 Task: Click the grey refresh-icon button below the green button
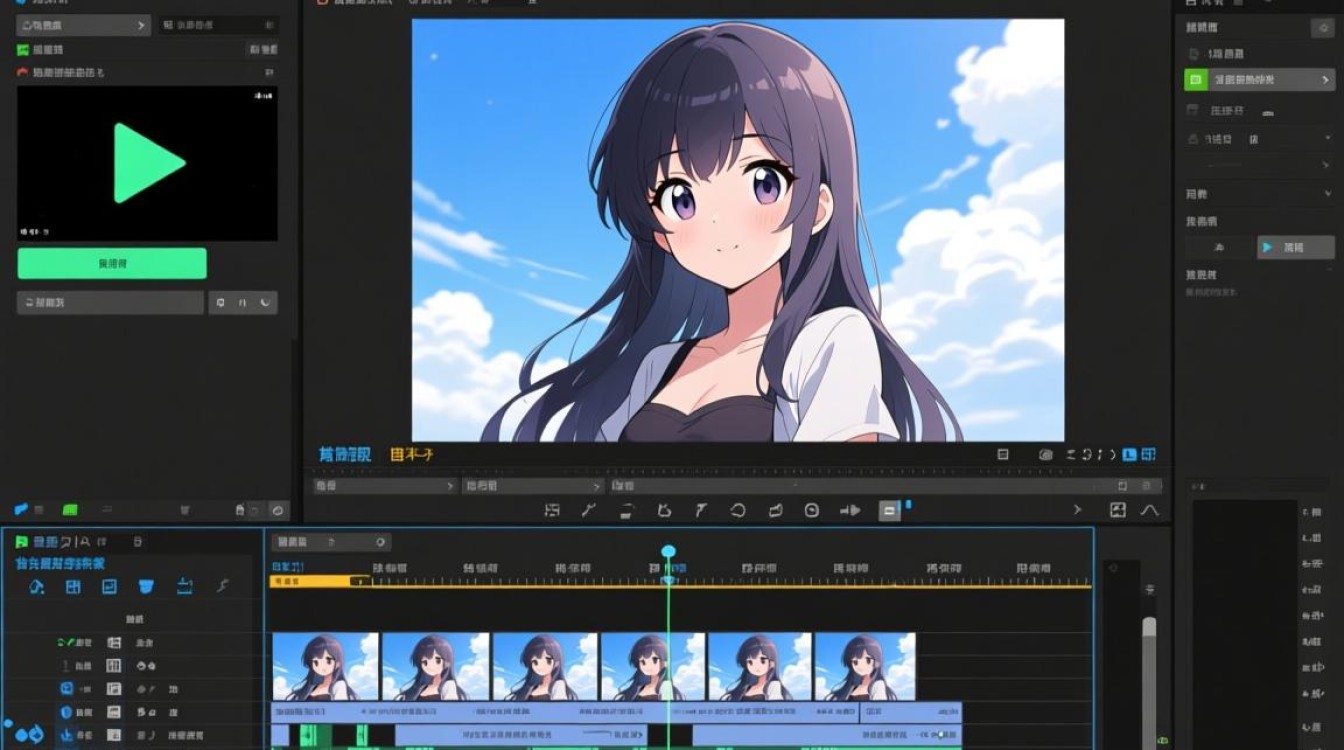point(110,302)
